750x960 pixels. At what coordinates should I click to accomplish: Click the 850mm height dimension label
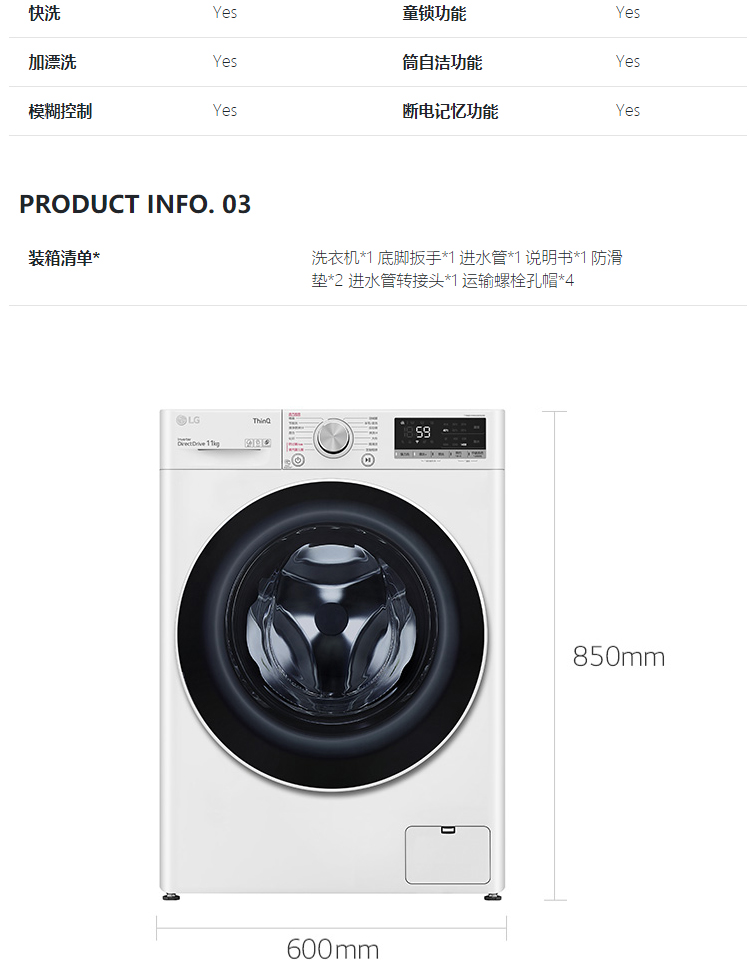click(618, 657)
